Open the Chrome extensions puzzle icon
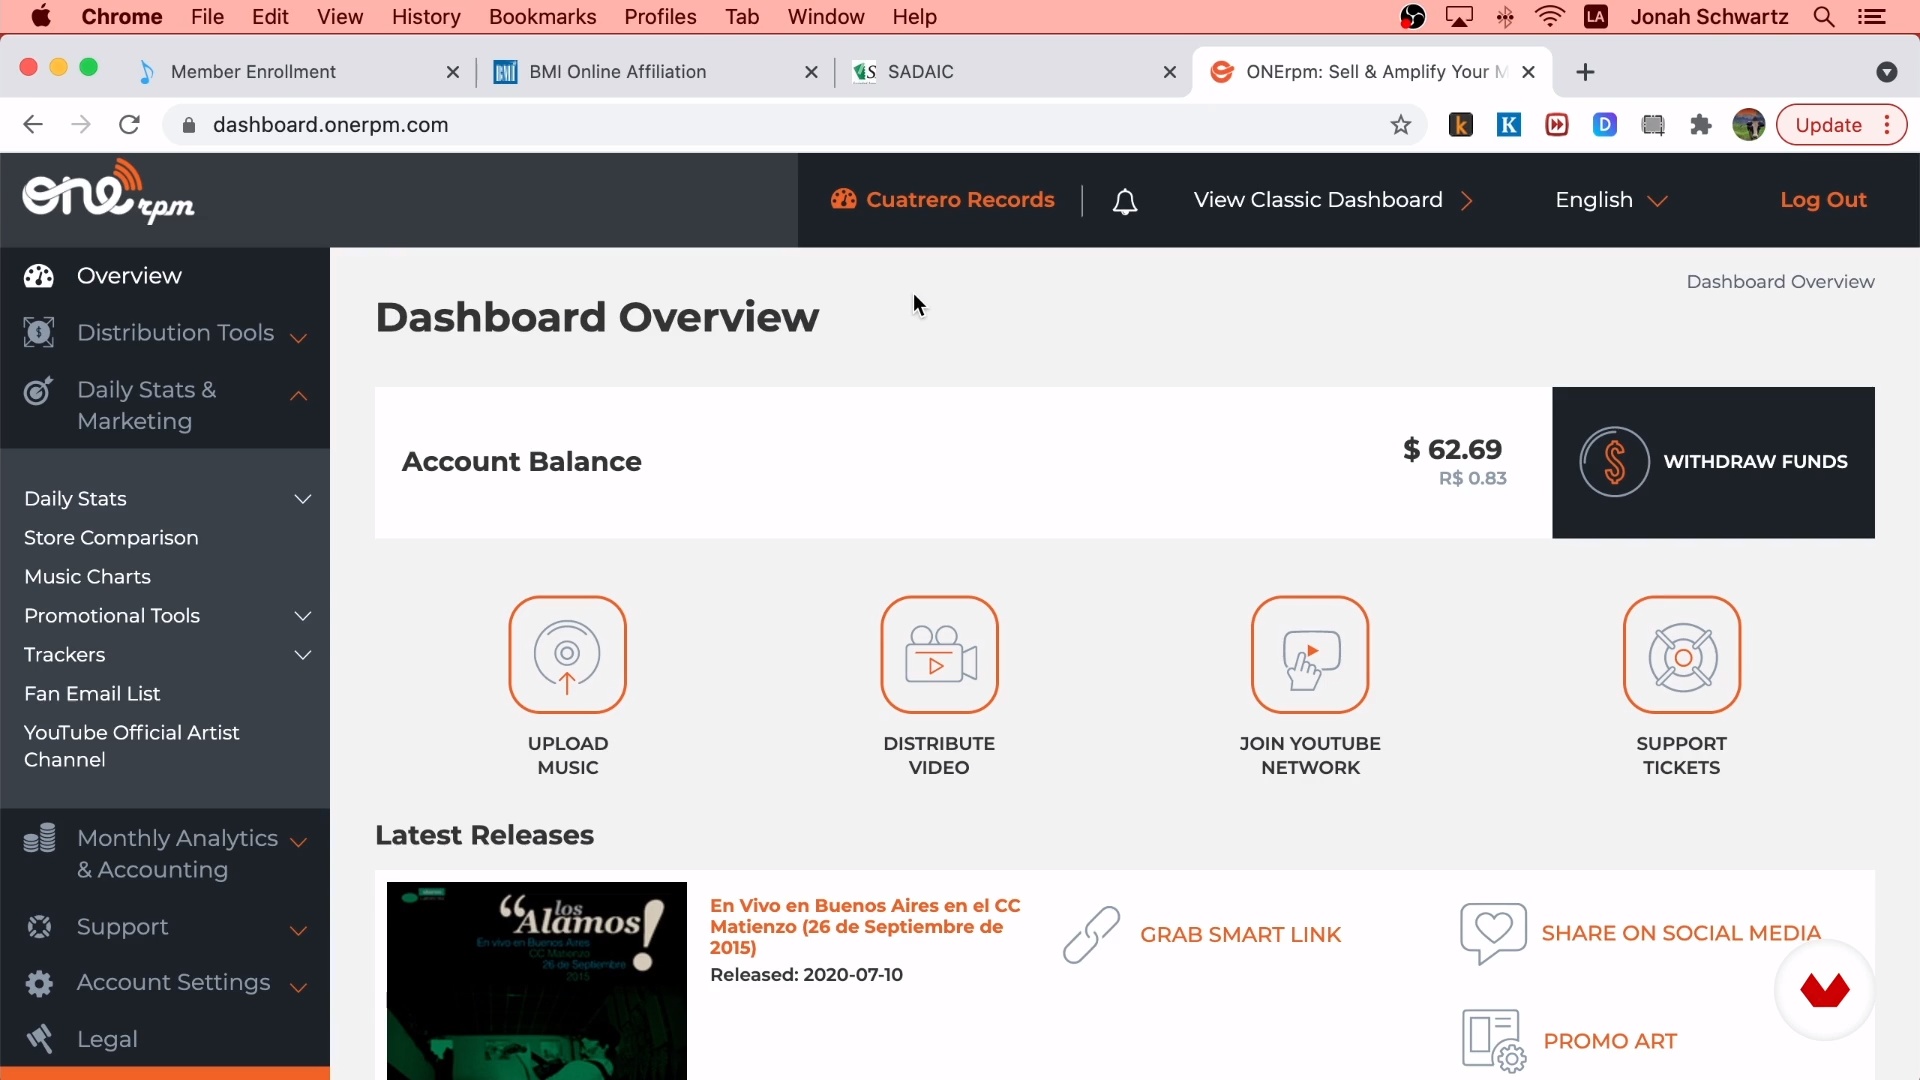This screenshot has width=1920, height=1080. click(1701, 125)
